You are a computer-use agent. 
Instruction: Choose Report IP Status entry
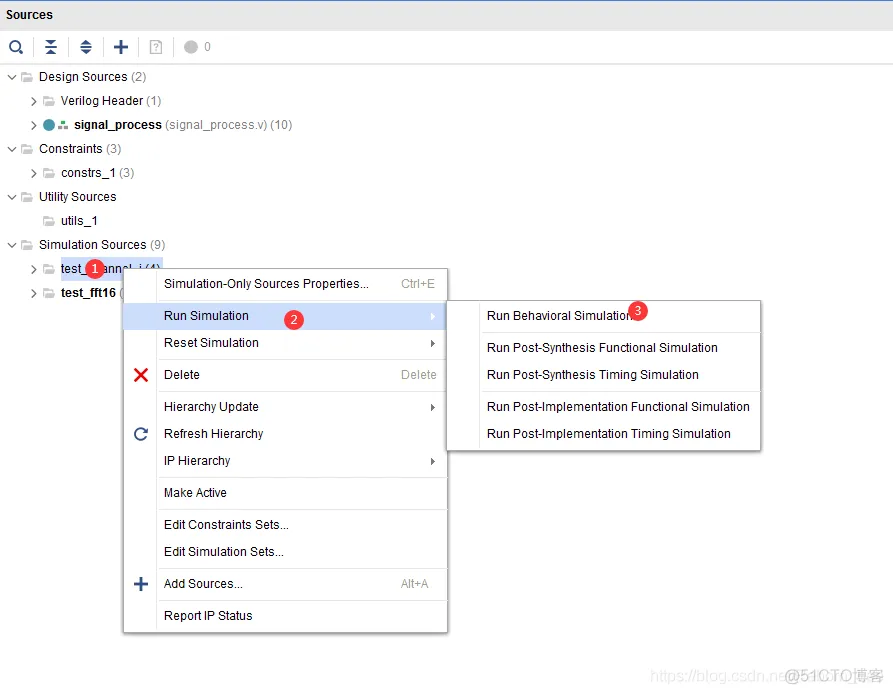click(285, 615)
